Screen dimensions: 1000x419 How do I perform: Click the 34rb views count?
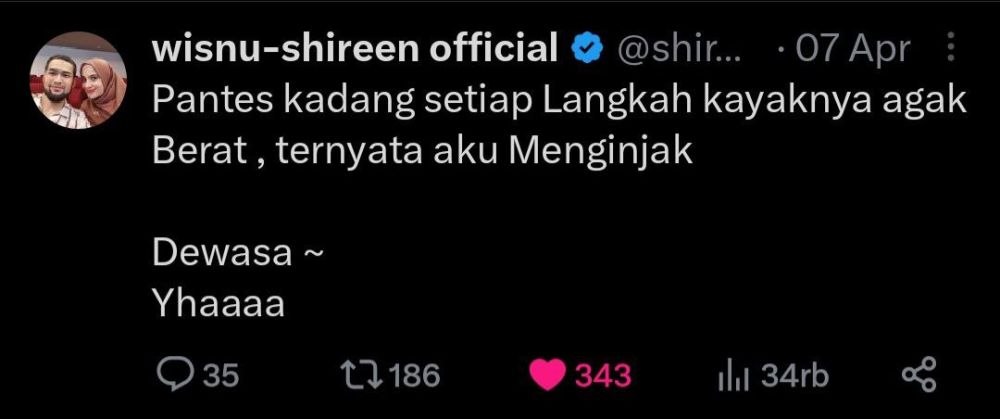click(795, 376)
